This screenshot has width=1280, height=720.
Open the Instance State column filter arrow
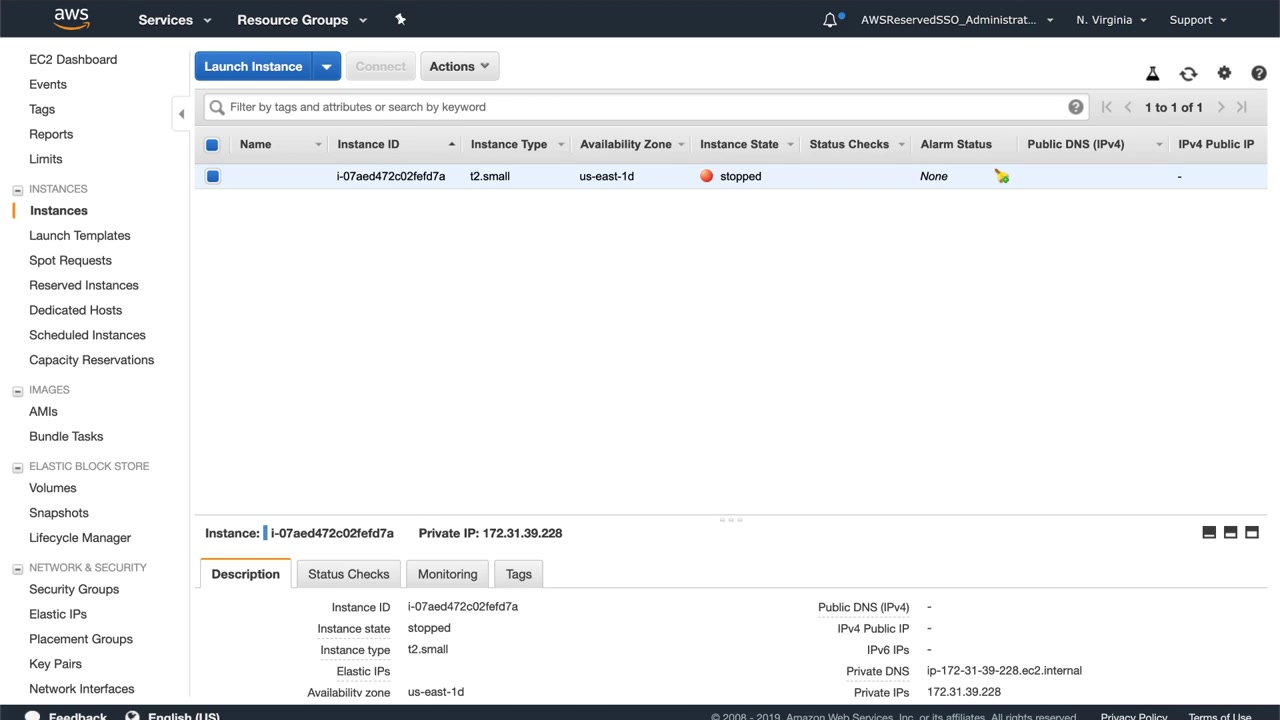click(x=790, y=145)
